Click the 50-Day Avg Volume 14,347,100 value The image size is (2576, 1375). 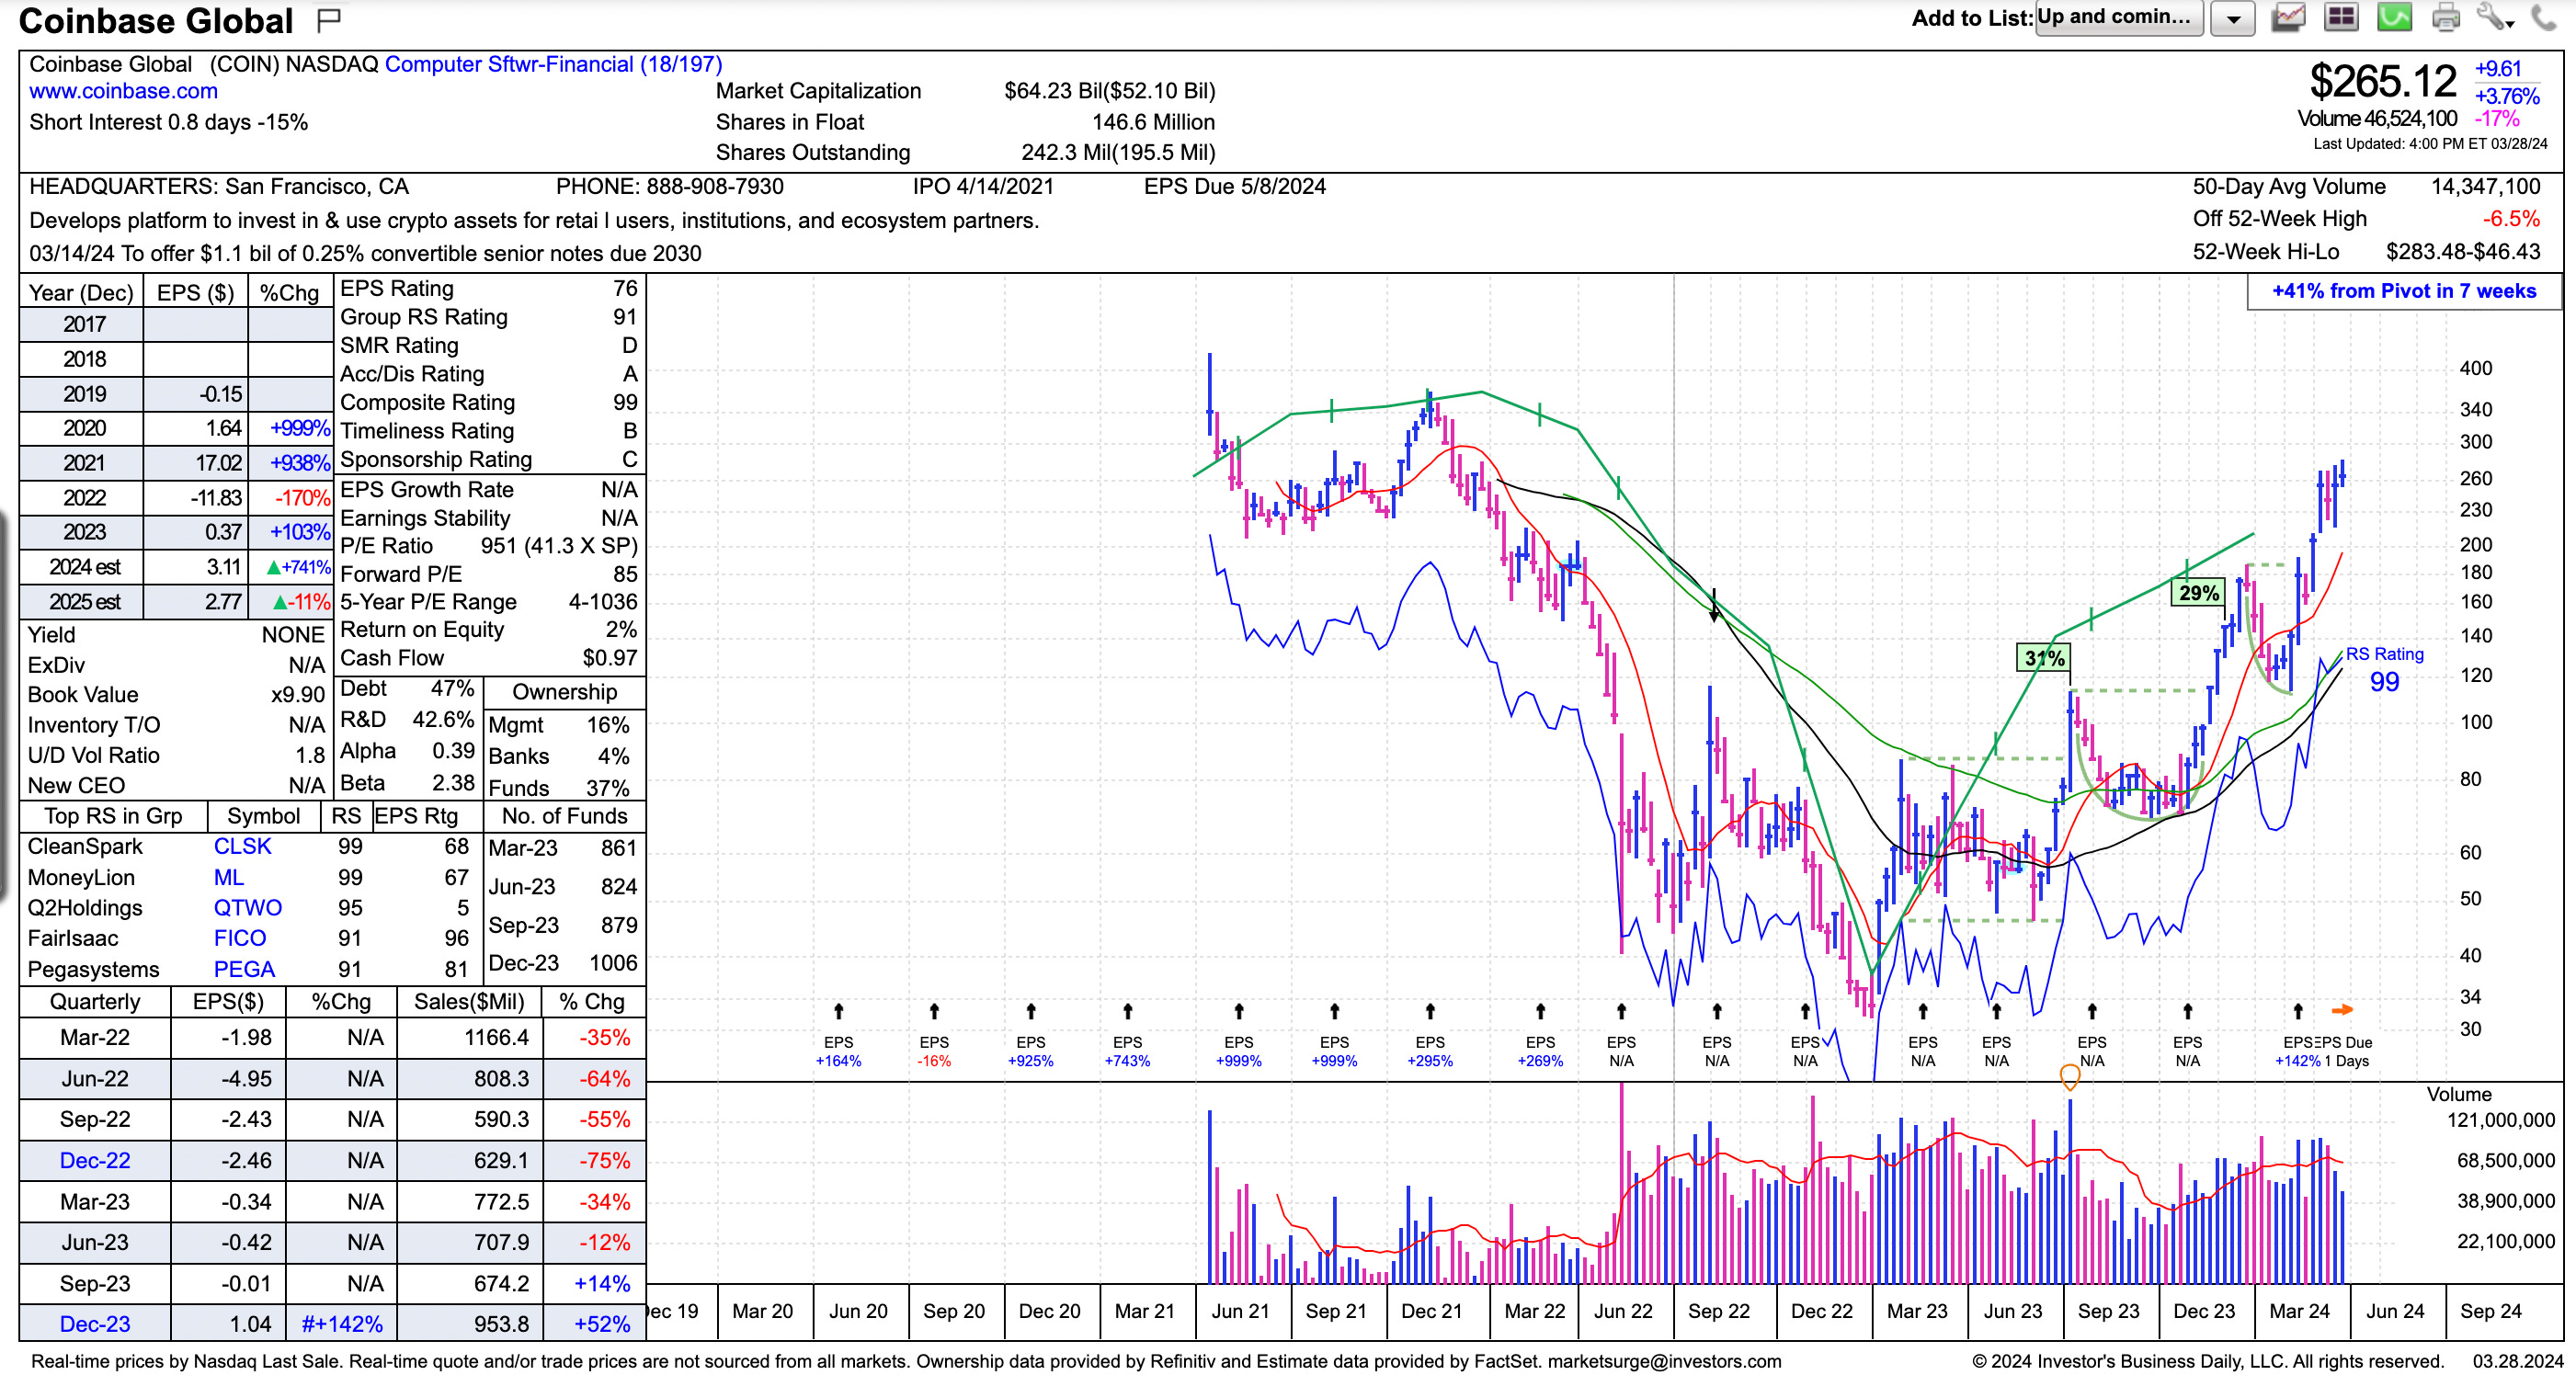point(2485,186)
